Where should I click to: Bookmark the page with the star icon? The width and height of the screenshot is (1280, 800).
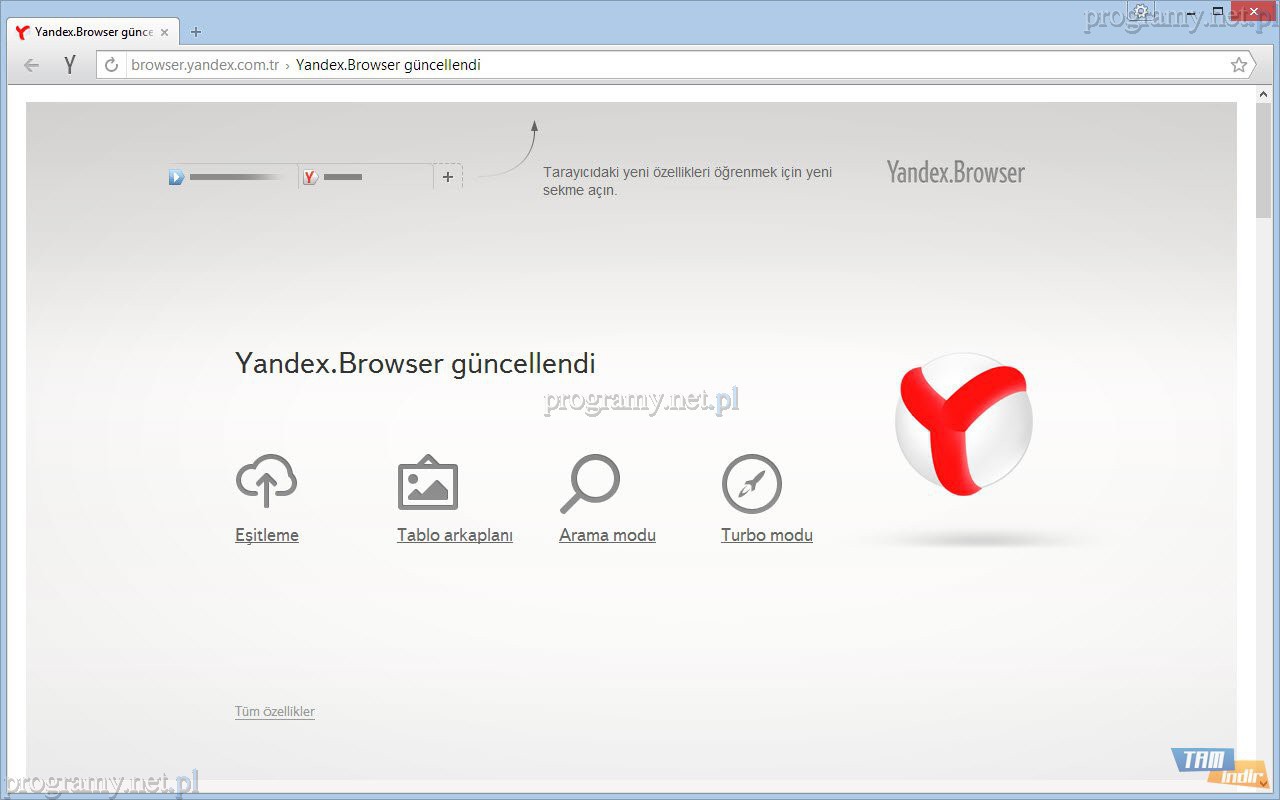tap(1239, 65)
